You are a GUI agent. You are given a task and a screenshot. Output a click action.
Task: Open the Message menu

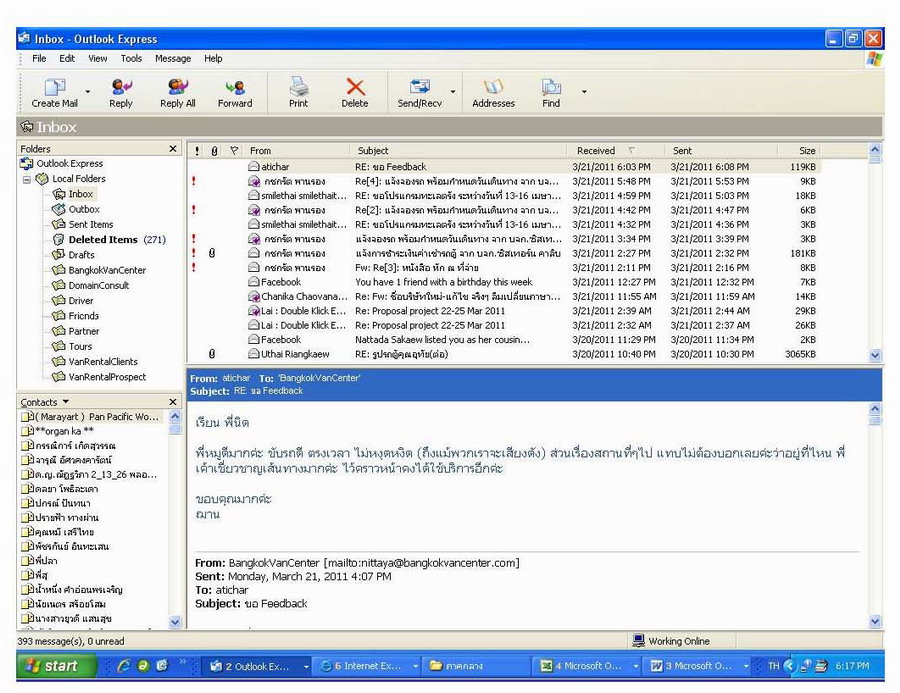173,58
